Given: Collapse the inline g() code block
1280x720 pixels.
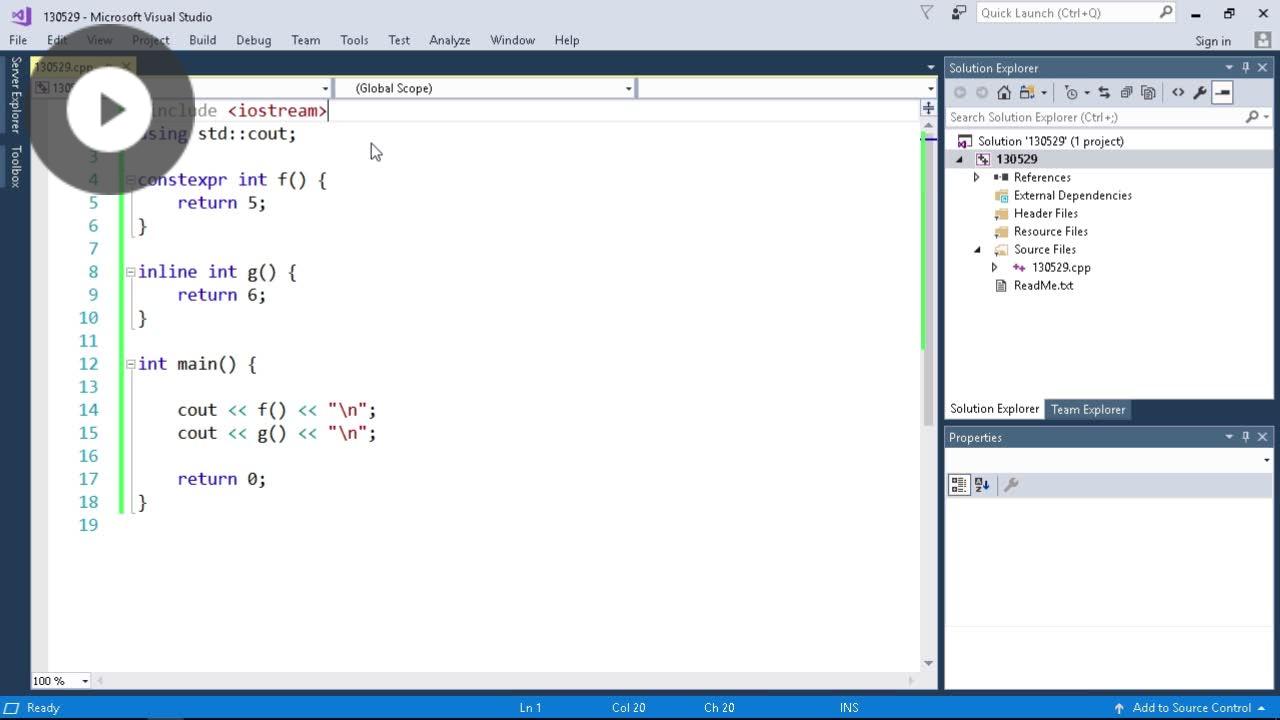Looking at the screenshot, I should [130, 272].
